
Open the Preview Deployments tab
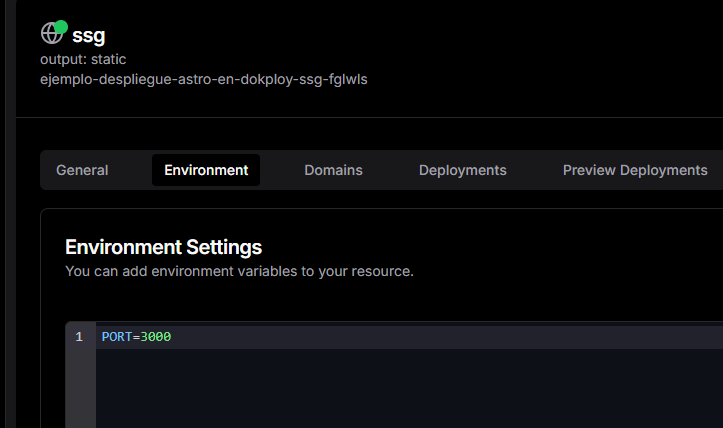pos(634,170)
